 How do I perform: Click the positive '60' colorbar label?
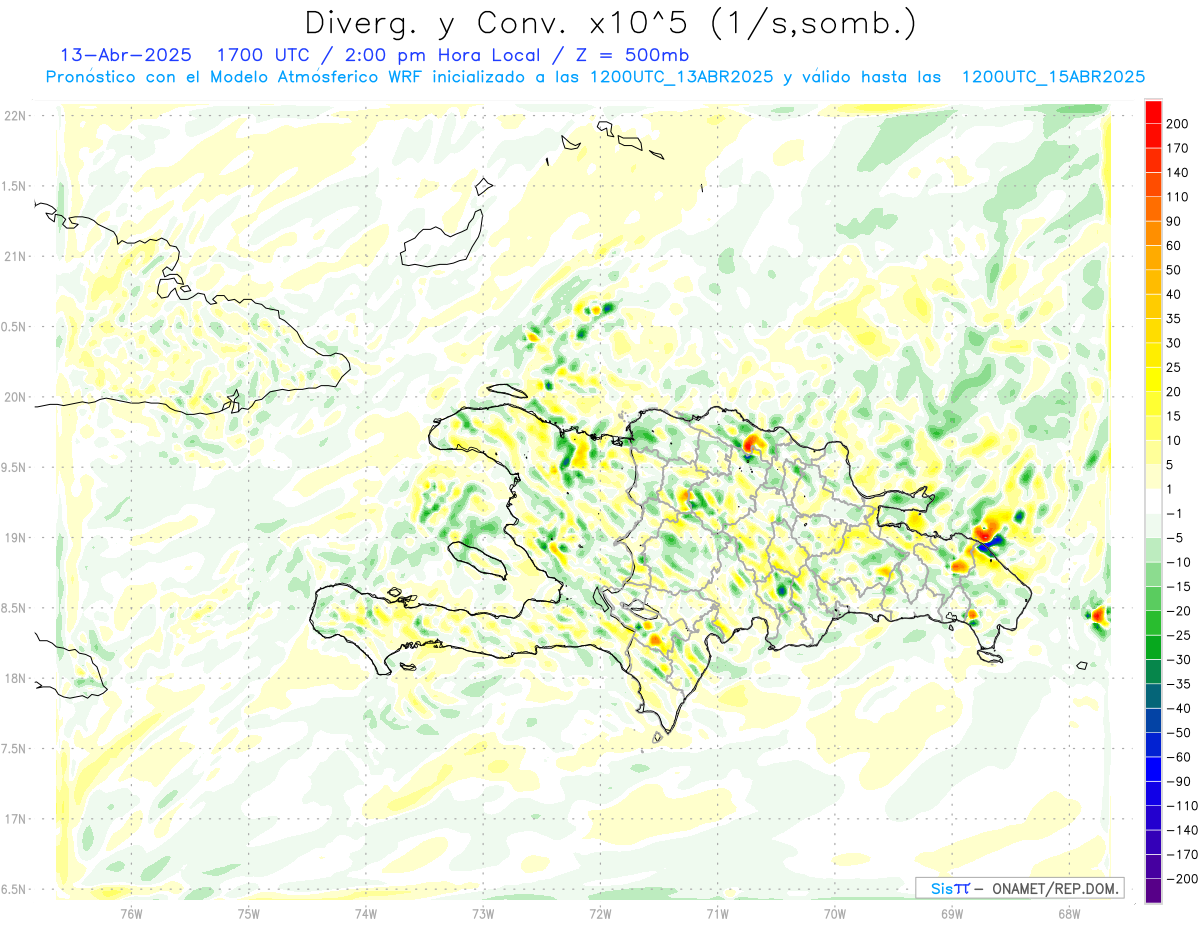point(1174,246)
